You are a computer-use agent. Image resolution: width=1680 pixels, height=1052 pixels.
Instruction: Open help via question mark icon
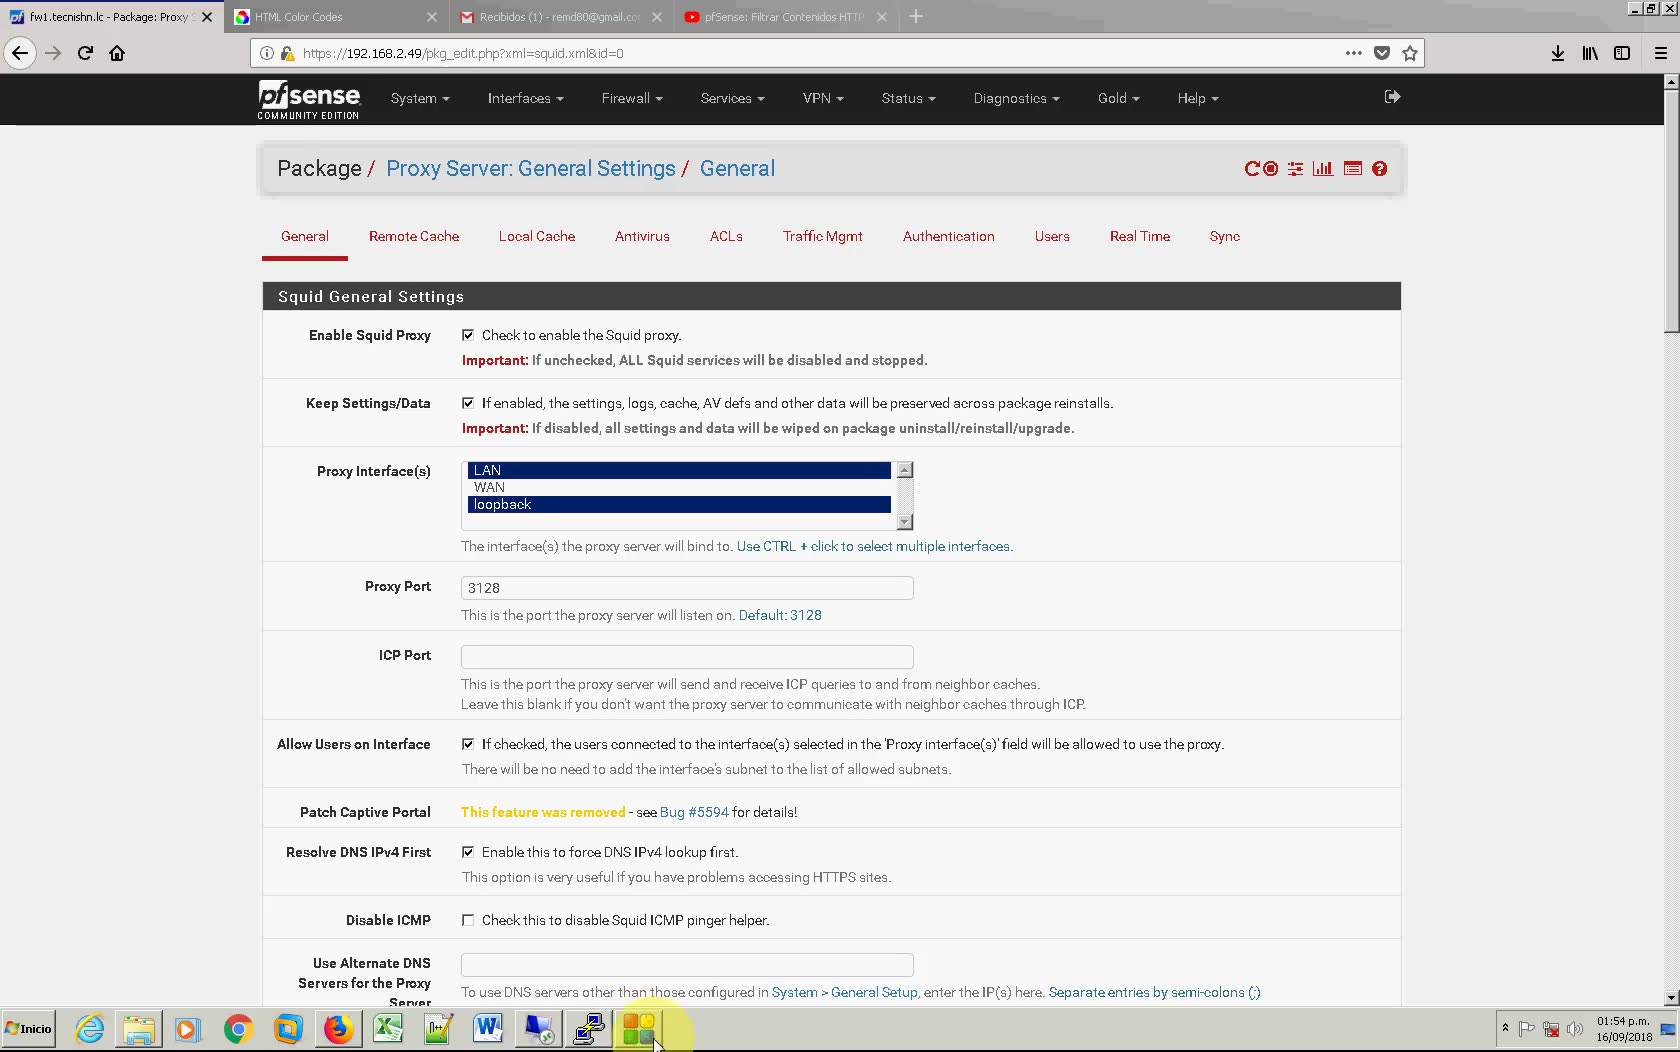(x=1380, y=169)
